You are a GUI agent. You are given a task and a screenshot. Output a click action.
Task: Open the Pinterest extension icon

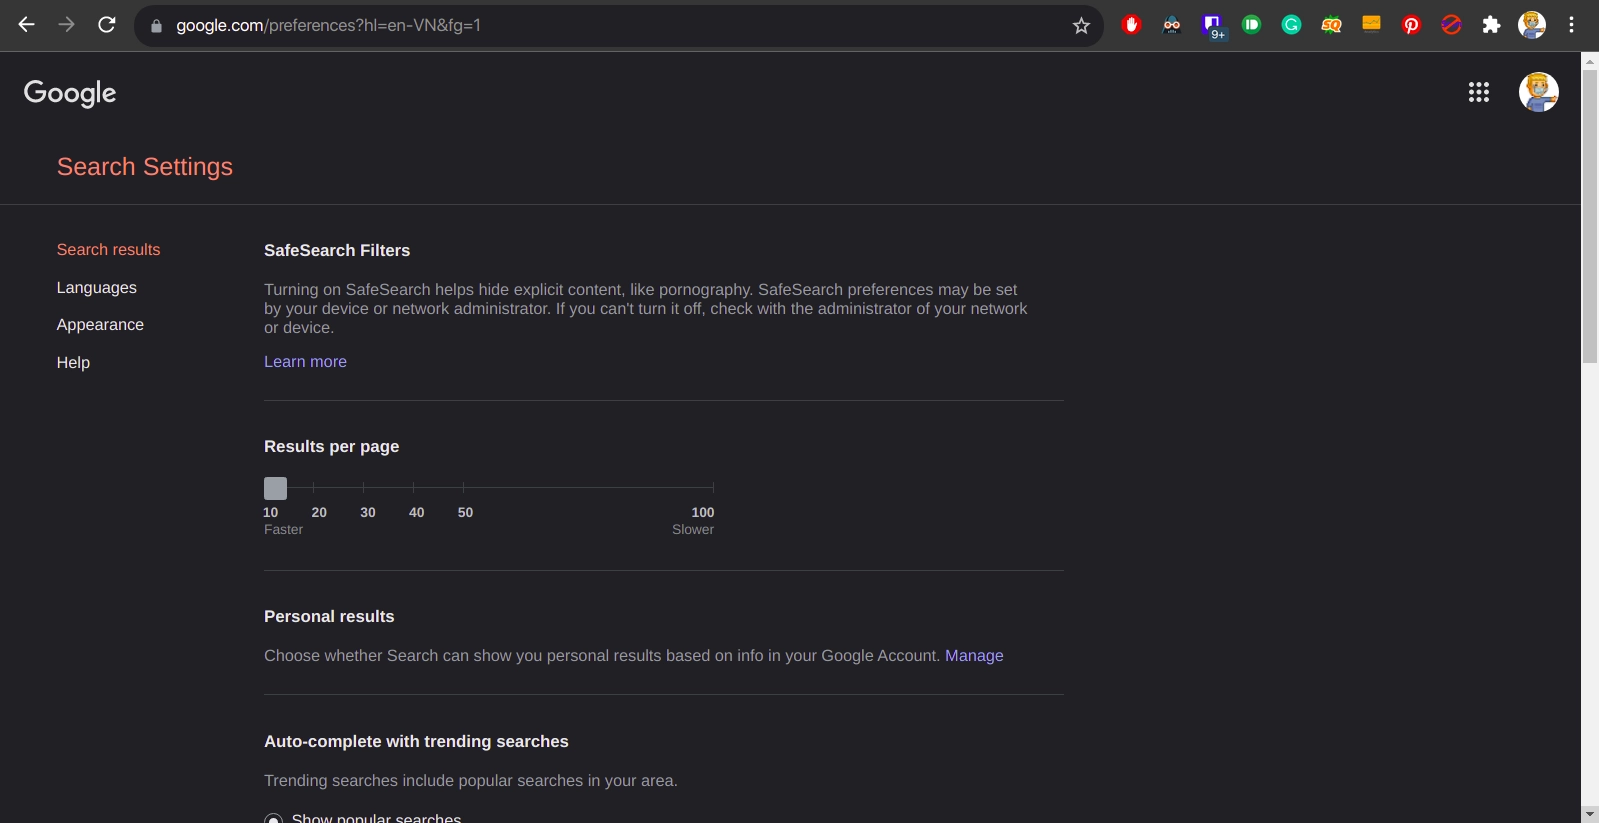(1411, 25)
